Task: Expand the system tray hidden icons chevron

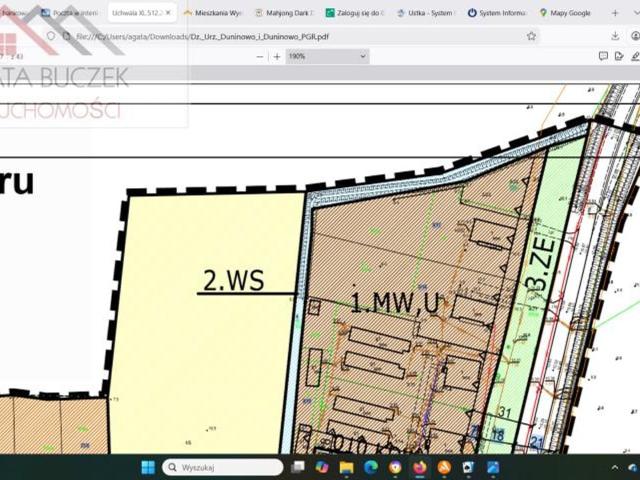Action: (x=615, y=467)
